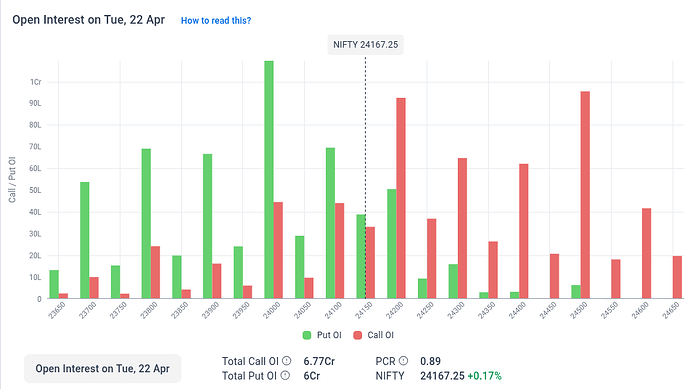Click the Total Put OI info icon

285,375
